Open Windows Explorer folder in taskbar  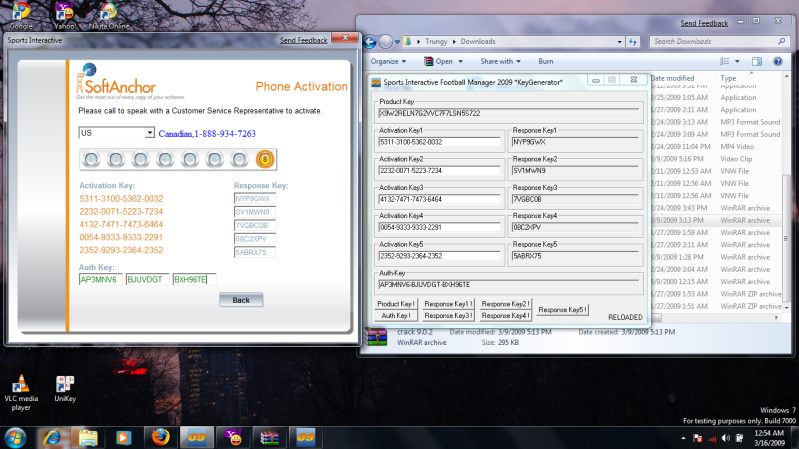[x=88, y=438]
